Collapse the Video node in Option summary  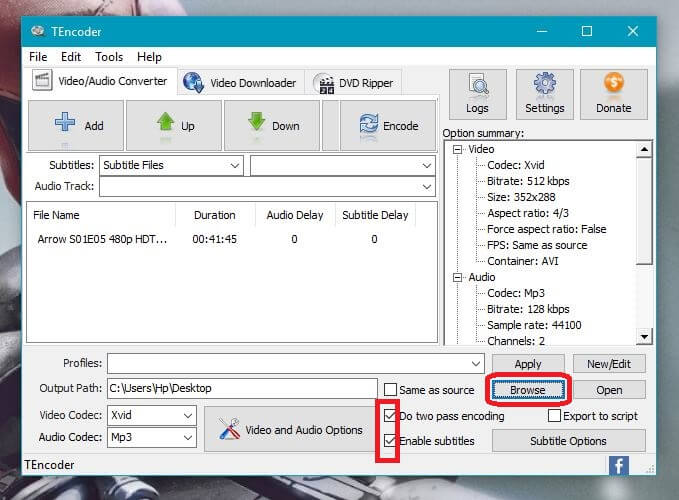(457, 149)
